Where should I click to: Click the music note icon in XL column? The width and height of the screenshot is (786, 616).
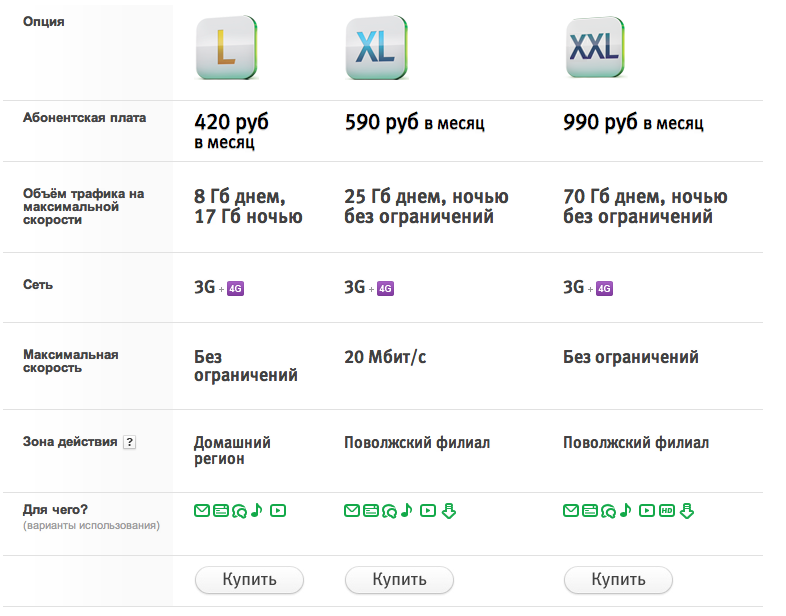click(x=407, y=510)
